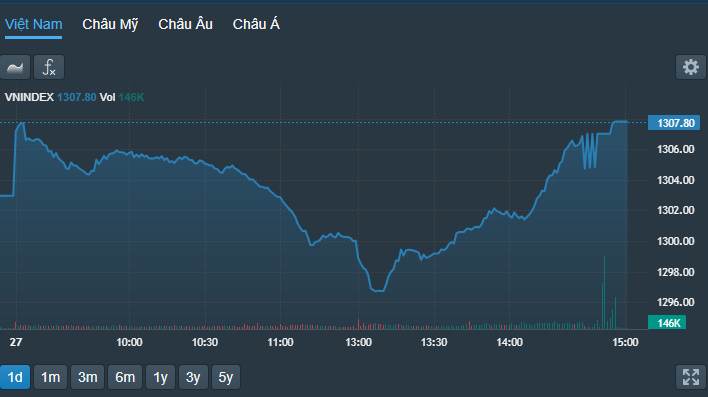
Task: Select the 3m time range
Action: pos(88,377)
